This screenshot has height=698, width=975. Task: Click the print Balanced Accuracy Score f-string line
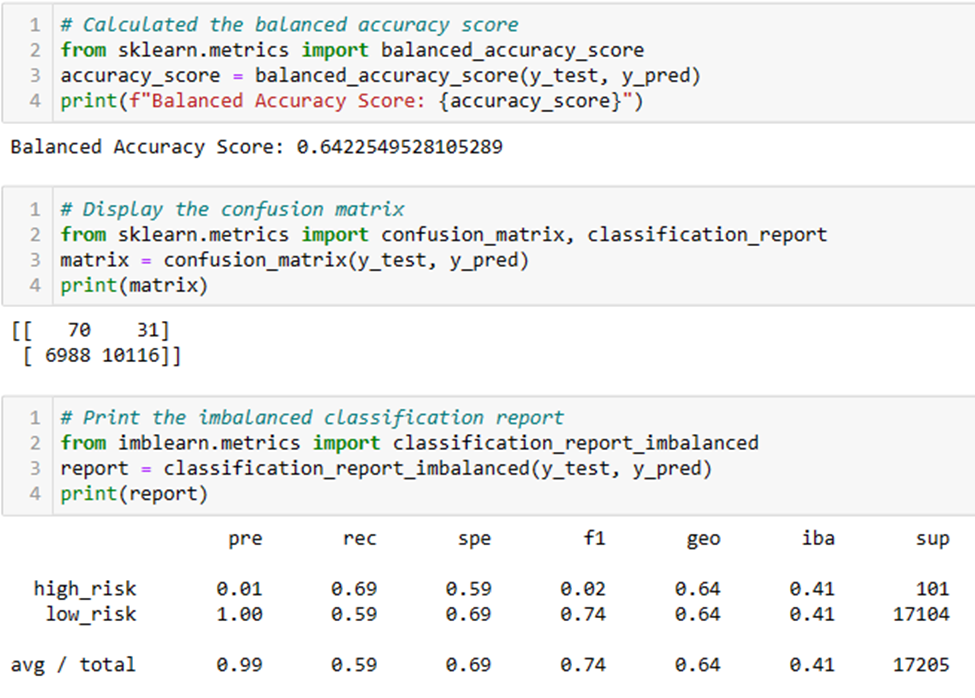tap(352, 101)
